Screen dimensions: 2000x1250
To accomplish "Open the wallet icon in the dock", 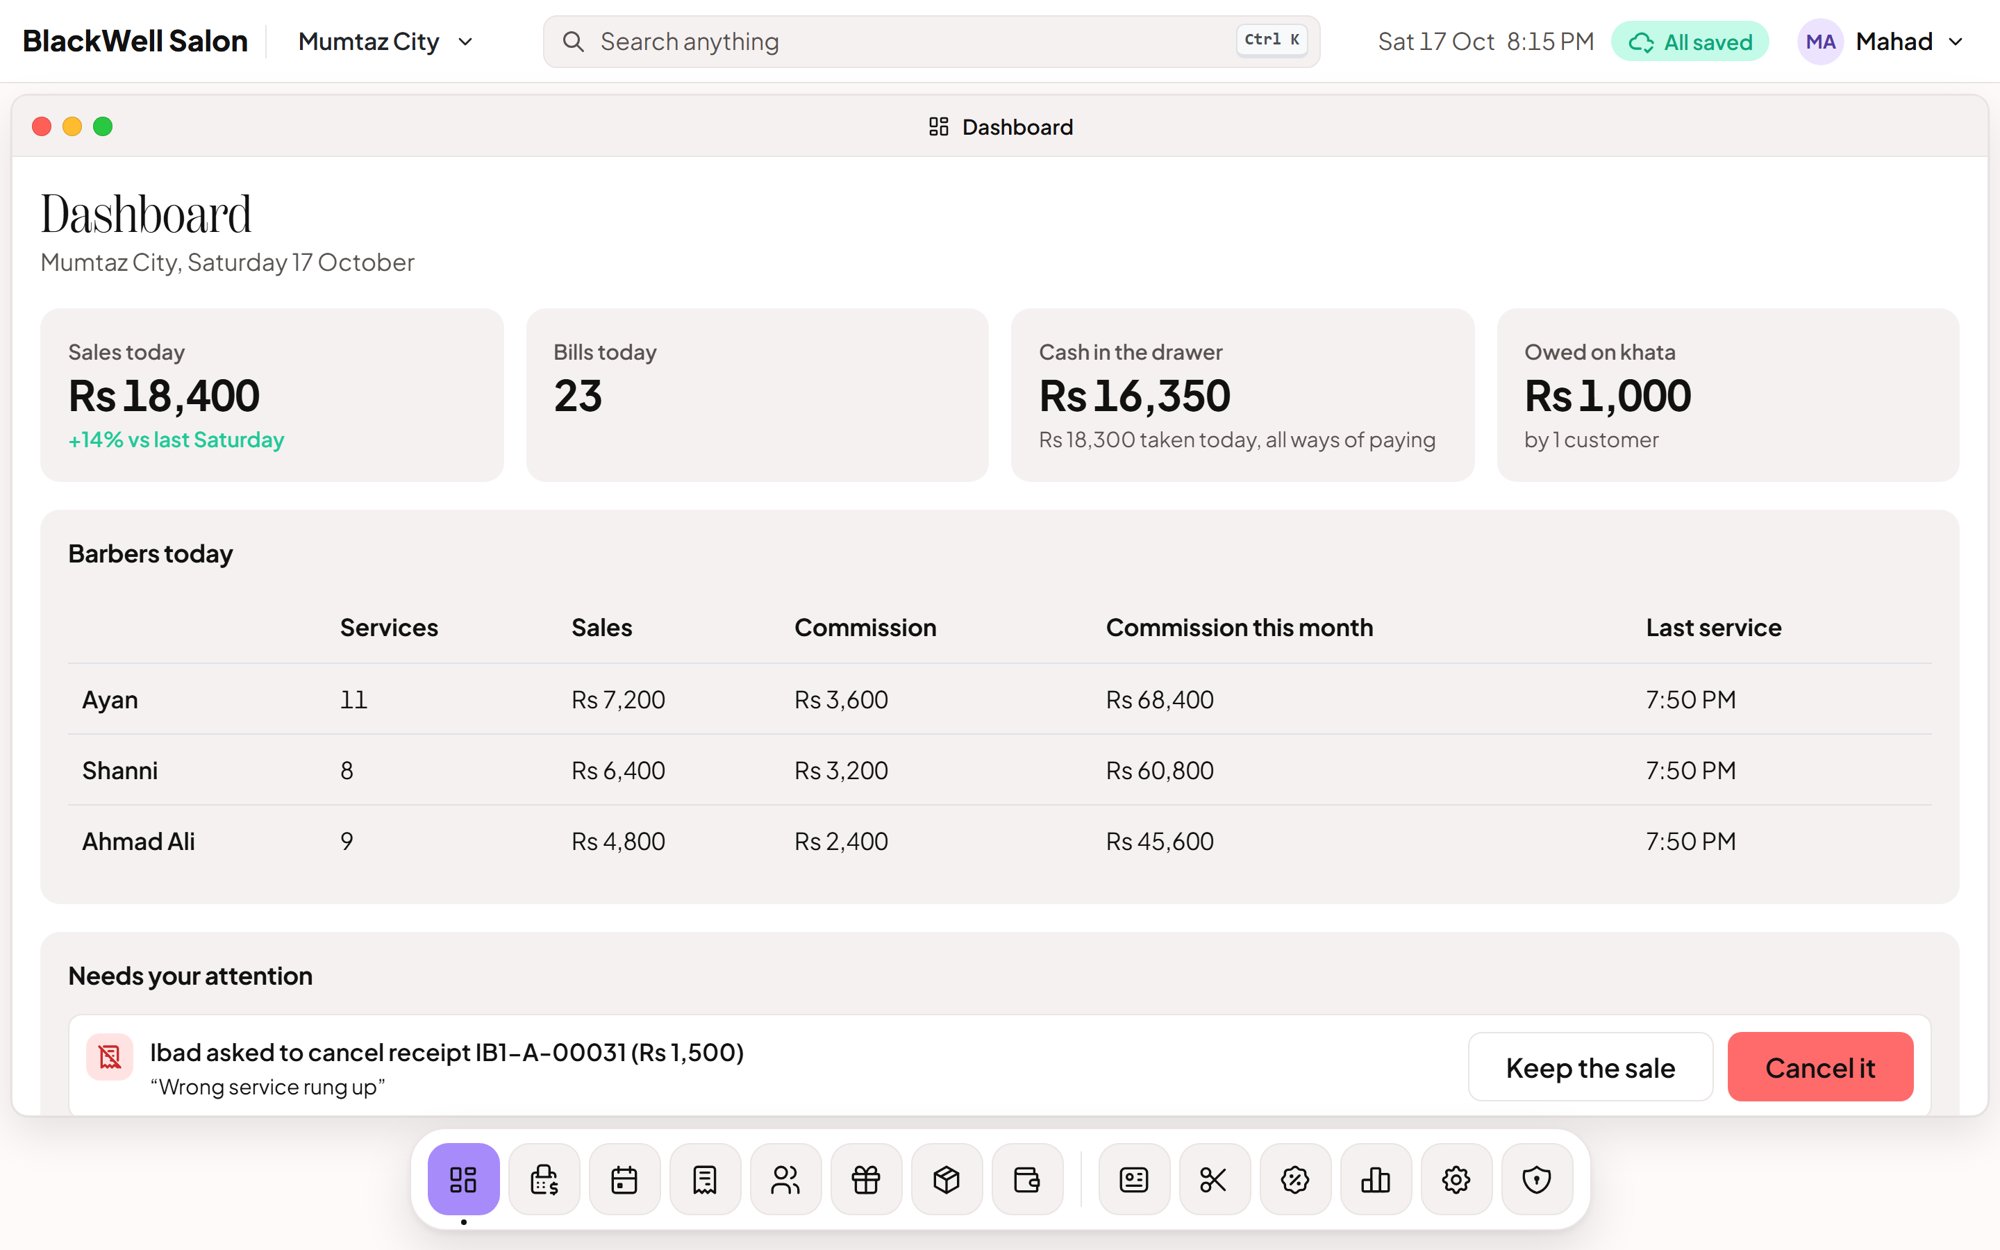I will [x=1027, y=1179].
